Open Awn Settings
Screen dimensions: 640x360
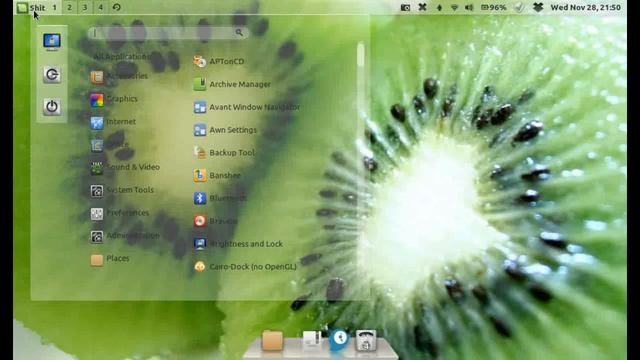(x=225, y=130)
